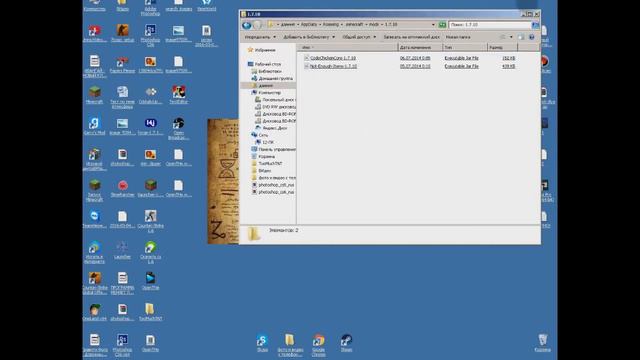Click the Explorer forward navigation button
640x360 pixels.
tap(257, 25)
